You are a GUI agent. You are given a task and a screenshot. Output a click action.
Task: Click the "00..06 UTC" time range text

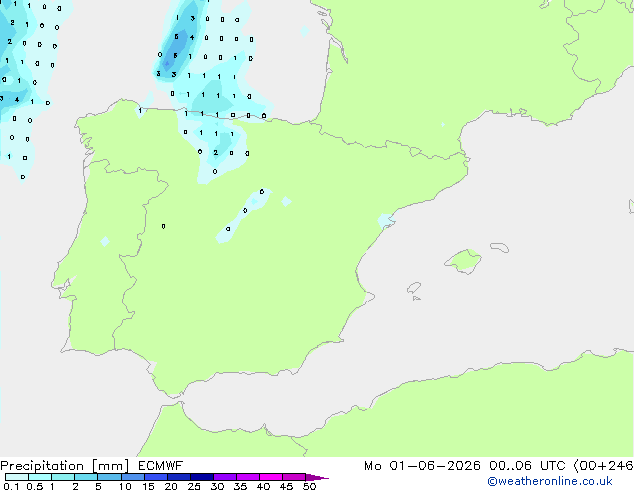point(527,466)
